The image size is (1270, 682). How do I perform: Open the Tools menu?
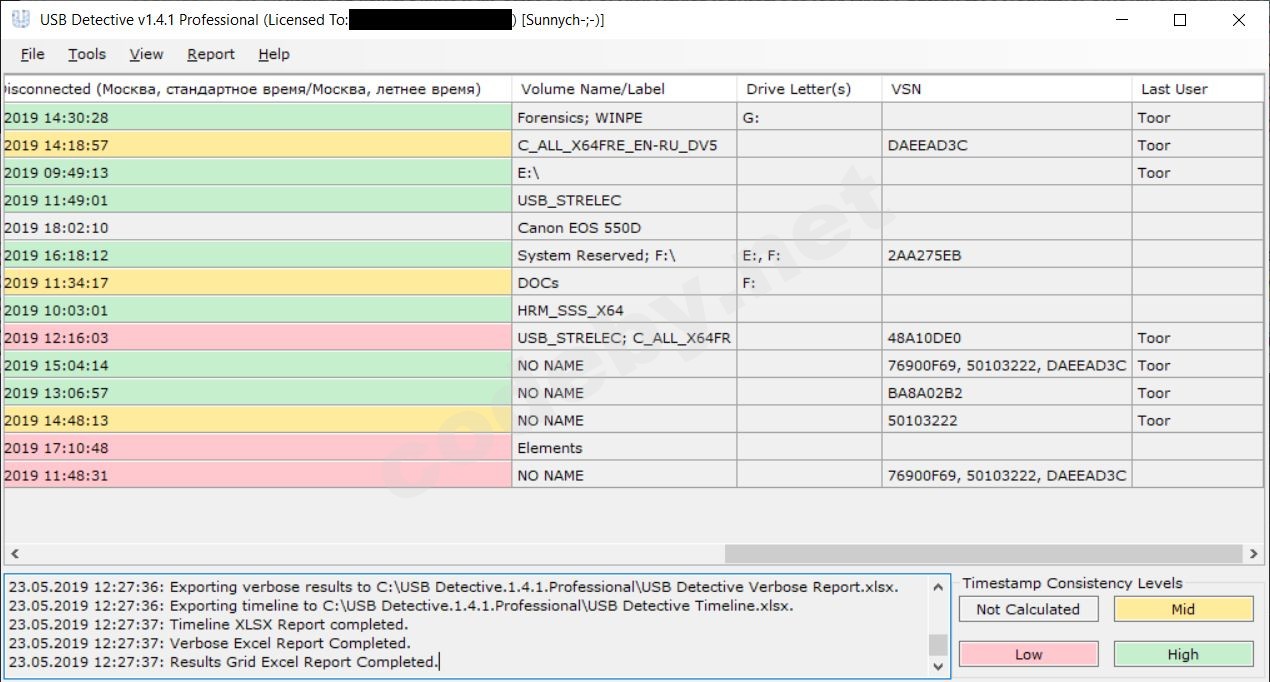[x=87, y=54]
